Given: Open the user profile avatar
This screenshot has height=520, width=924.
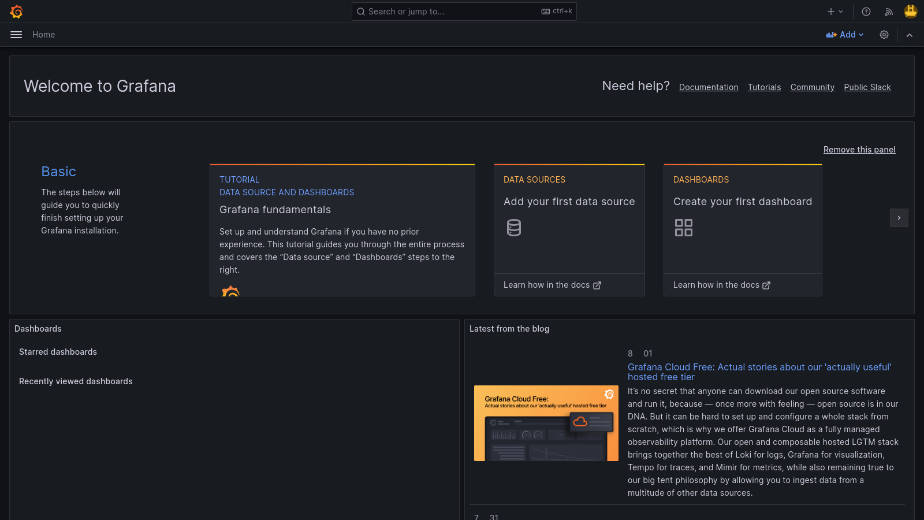Looking at the screenshot, I should pyautogui.click(x=910, y=11).
